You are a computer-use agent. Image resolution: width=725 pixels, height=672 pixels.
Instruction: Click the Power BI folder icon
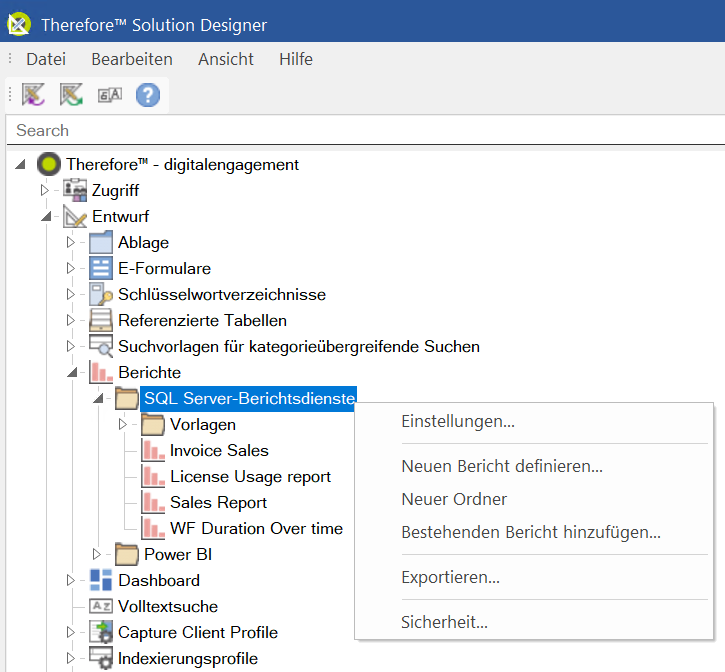pos(127,554)
